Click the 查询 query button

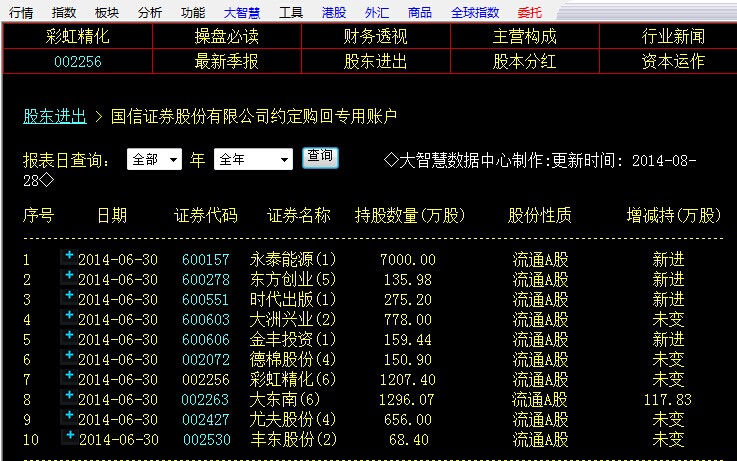click(x=320, y=157)
